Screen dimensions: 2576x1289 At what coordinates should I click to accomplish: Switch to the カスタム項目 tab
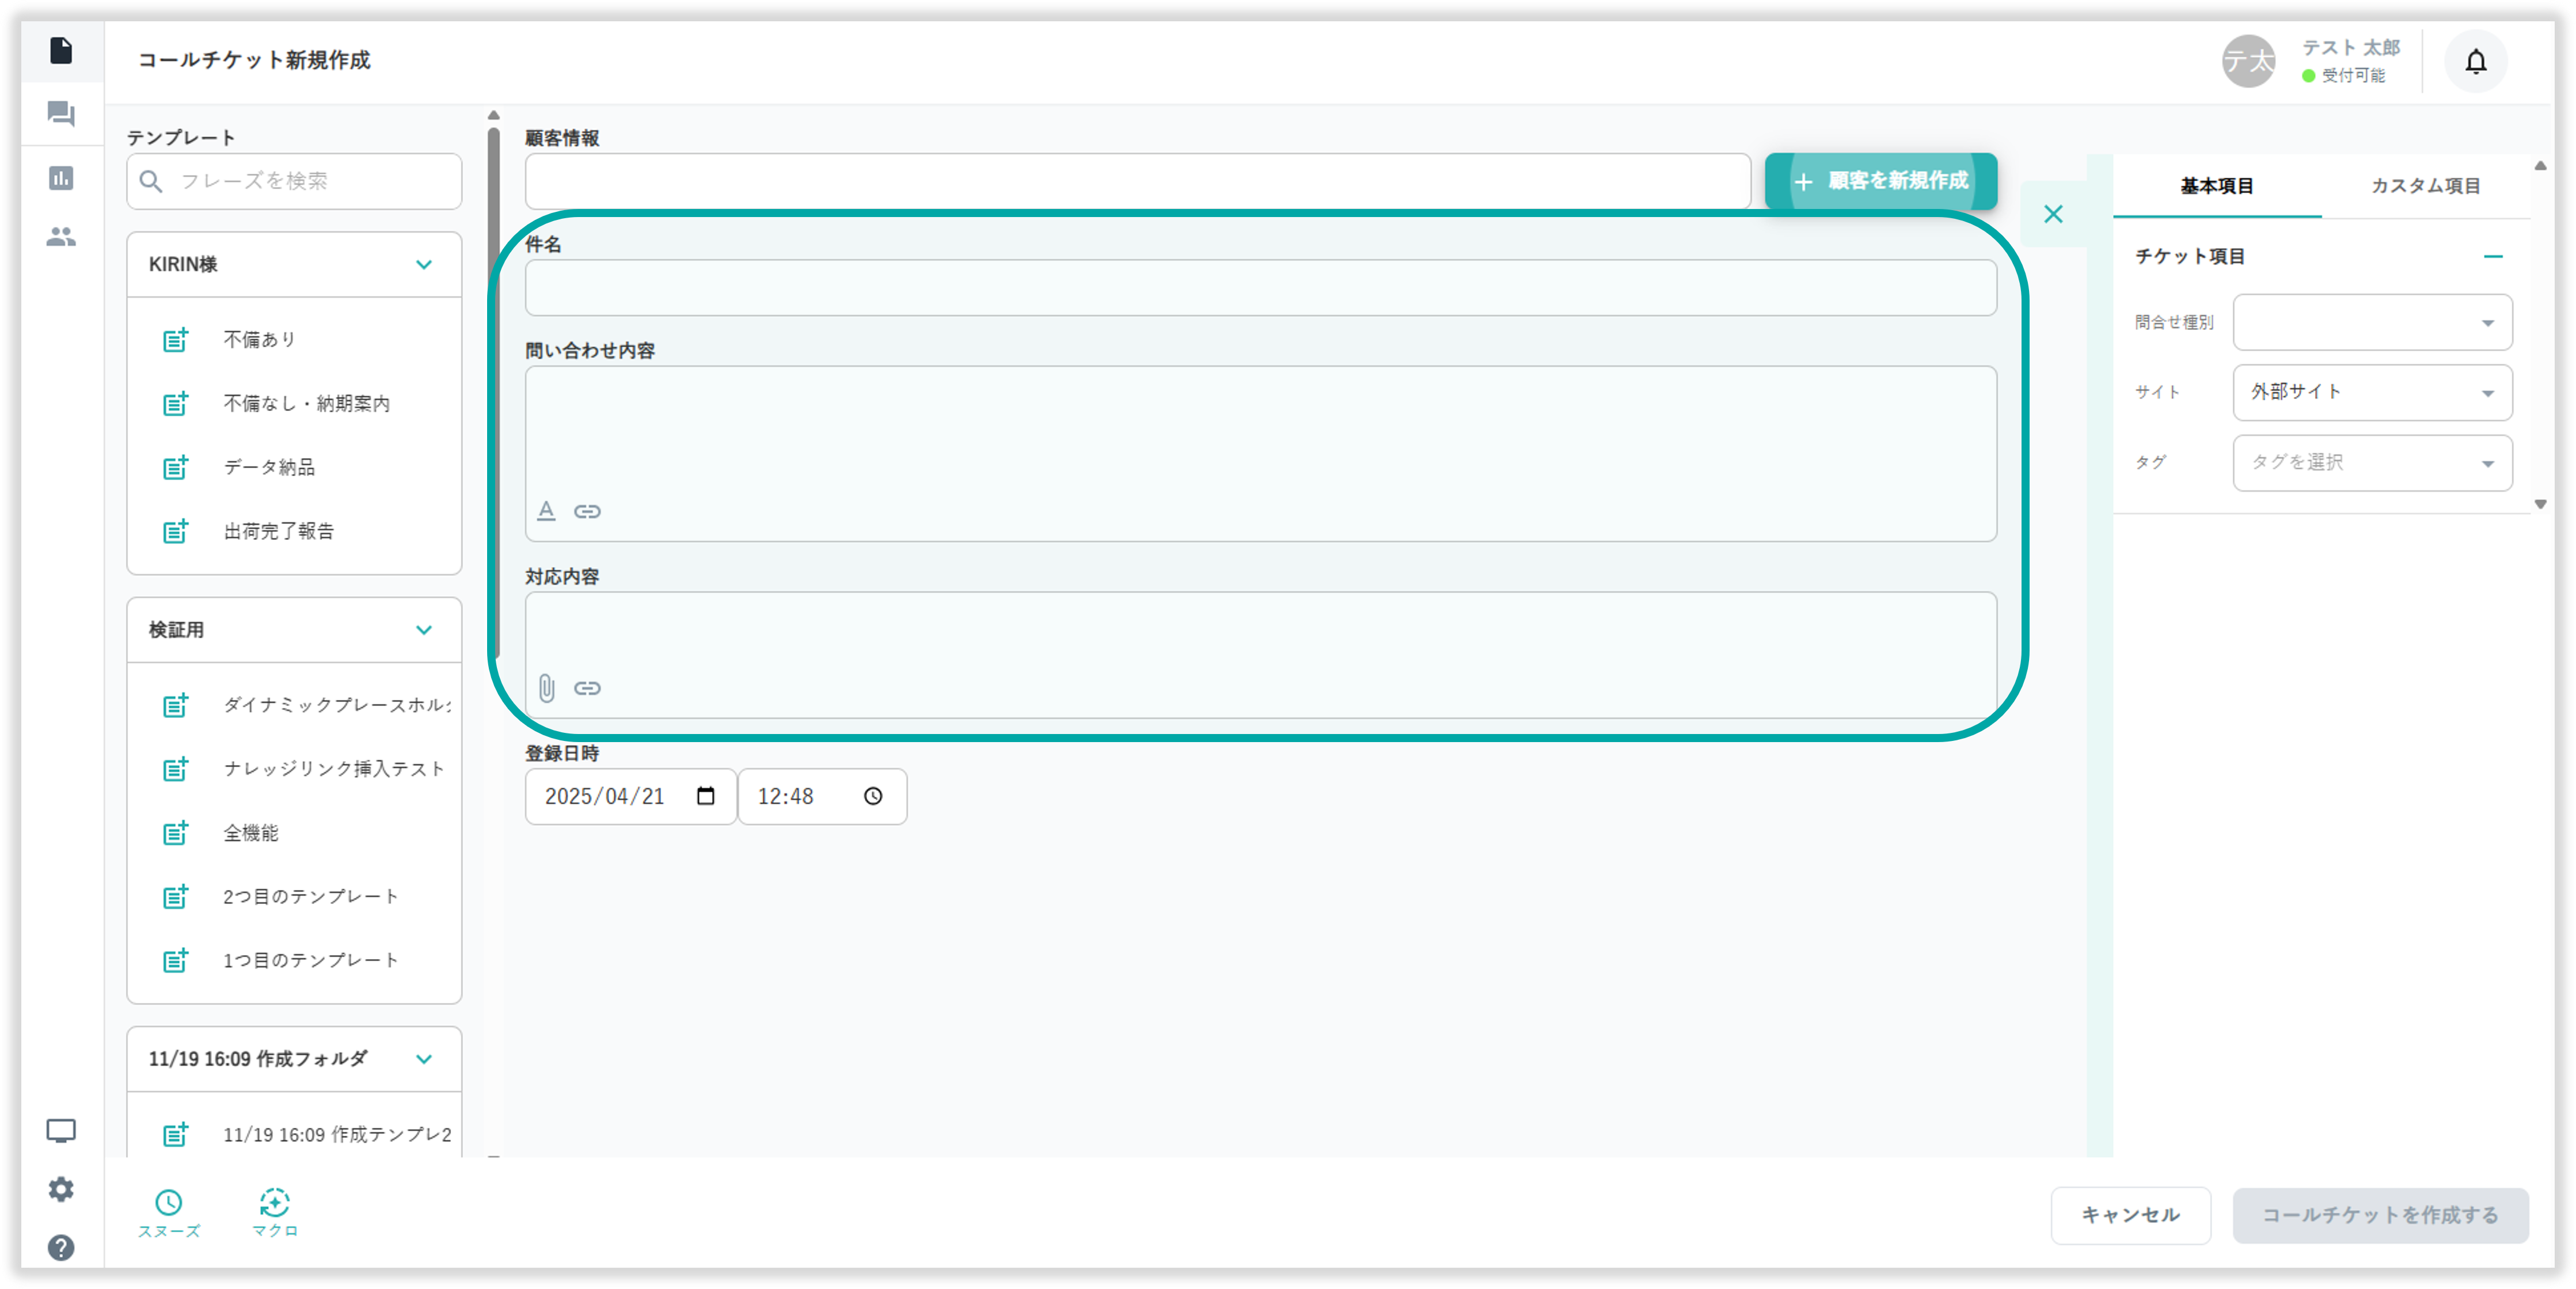[2425, 186]
